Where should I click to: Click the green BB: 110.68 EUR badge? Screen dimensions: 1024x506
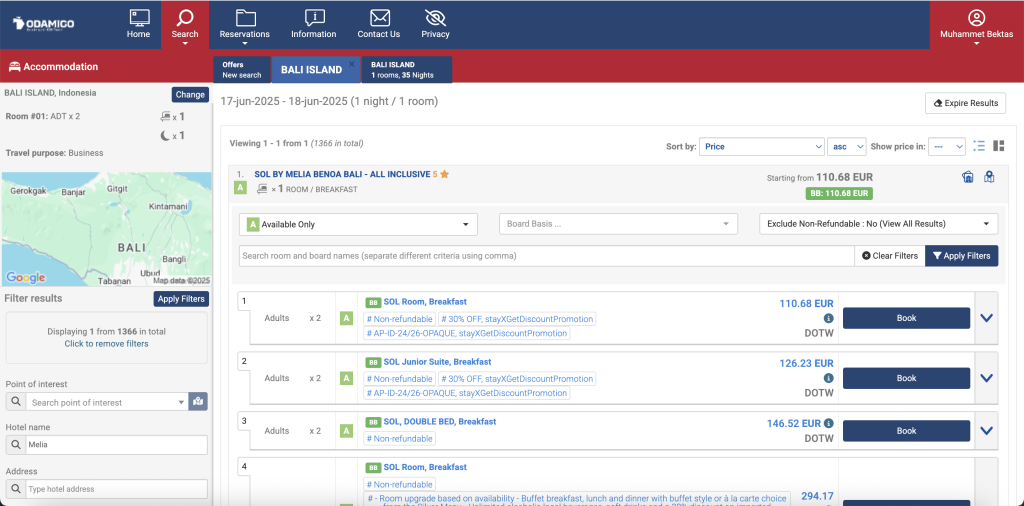click(839, 193)
